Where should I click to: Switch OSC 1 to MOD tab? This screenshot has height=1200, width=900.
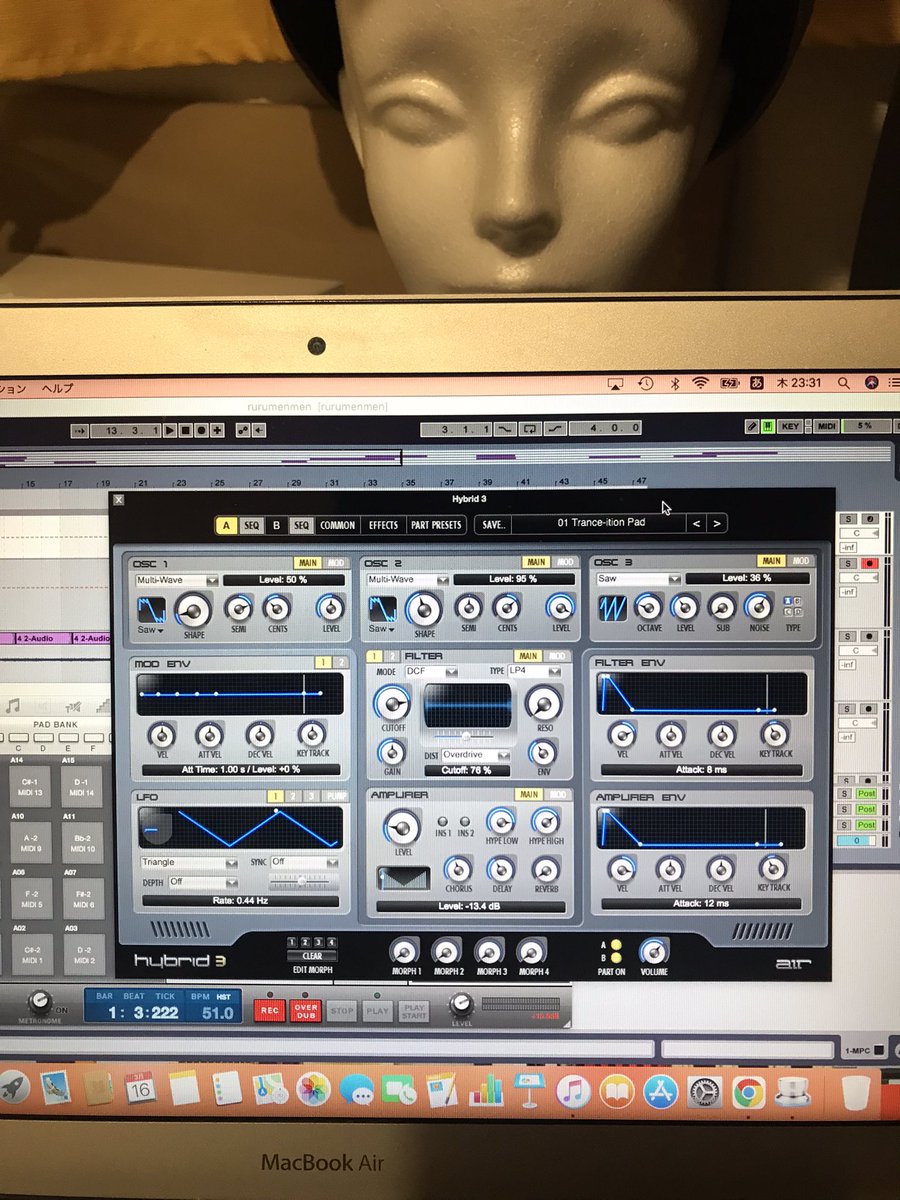click(x=336, y=563)
